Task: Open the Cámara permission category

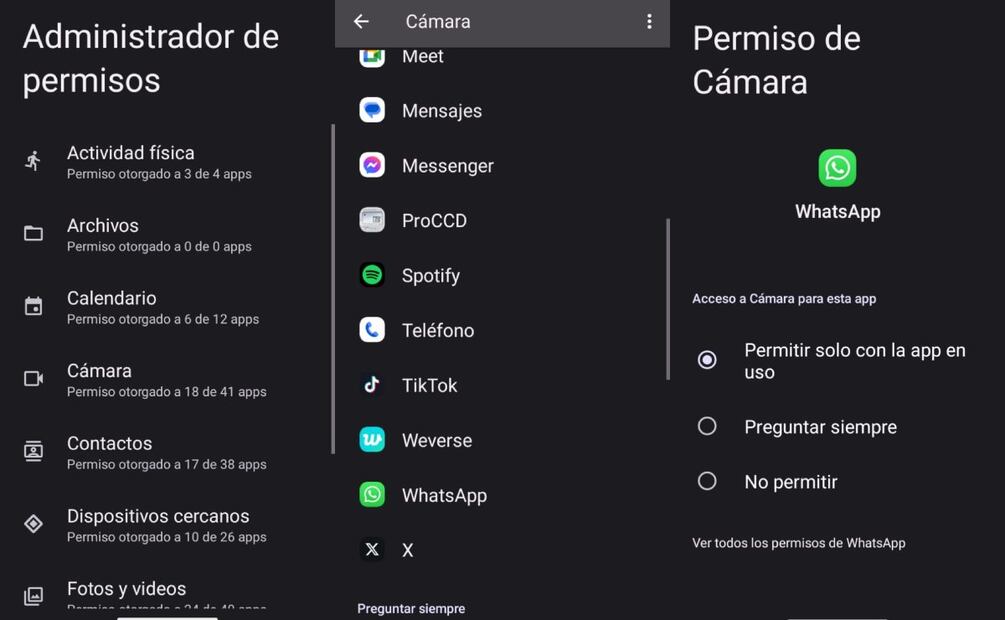Action: [x=165, y=380]
